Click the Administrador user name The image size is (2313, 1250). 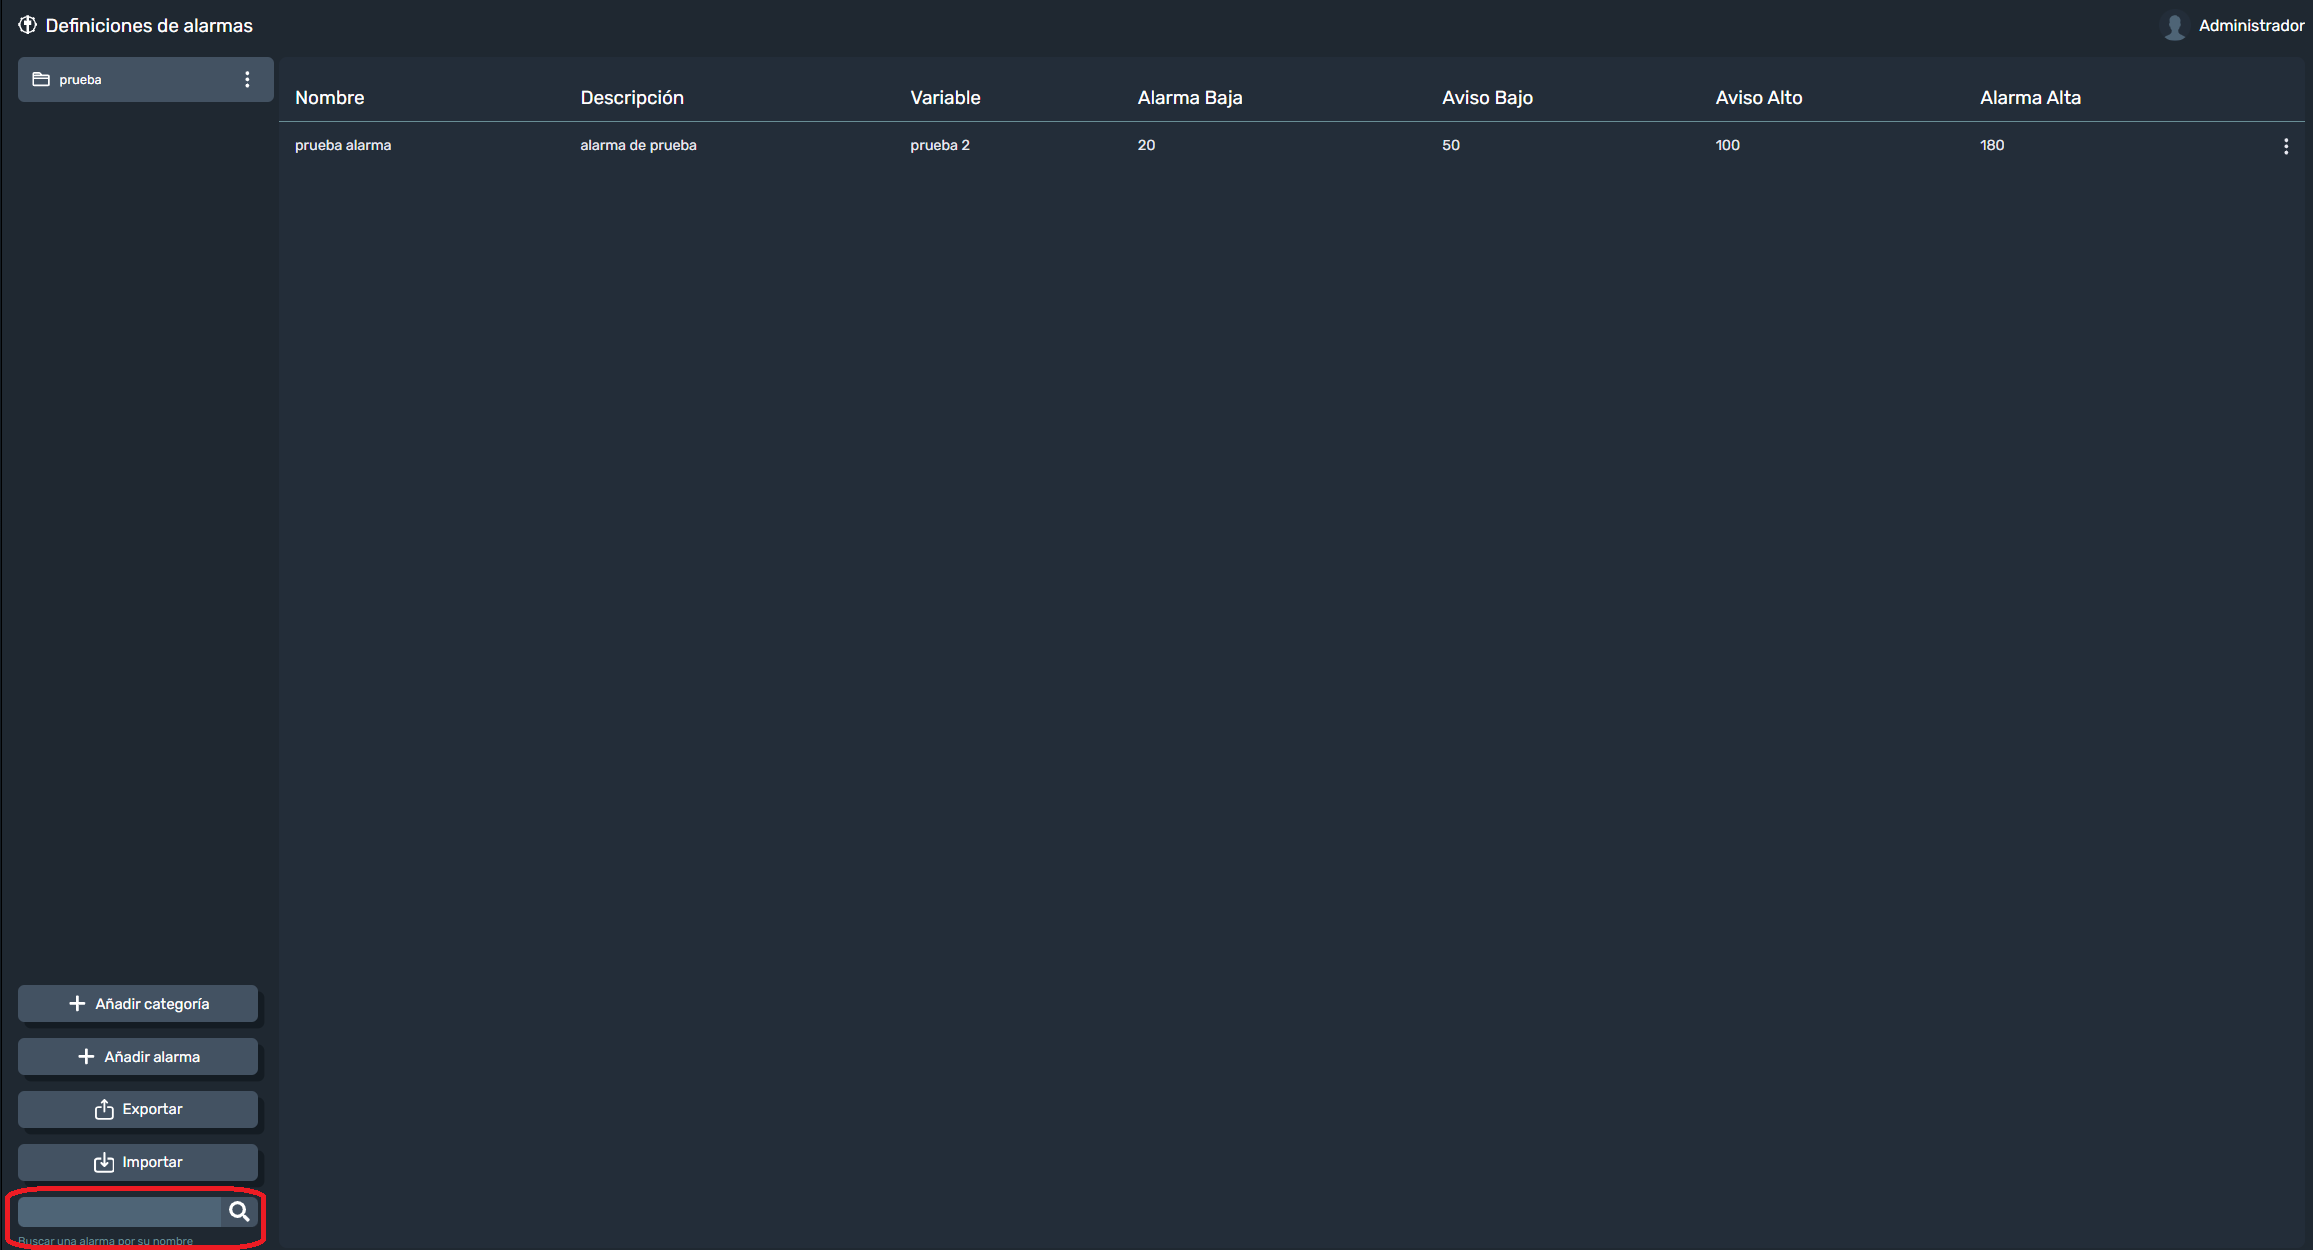[2251, 26]
